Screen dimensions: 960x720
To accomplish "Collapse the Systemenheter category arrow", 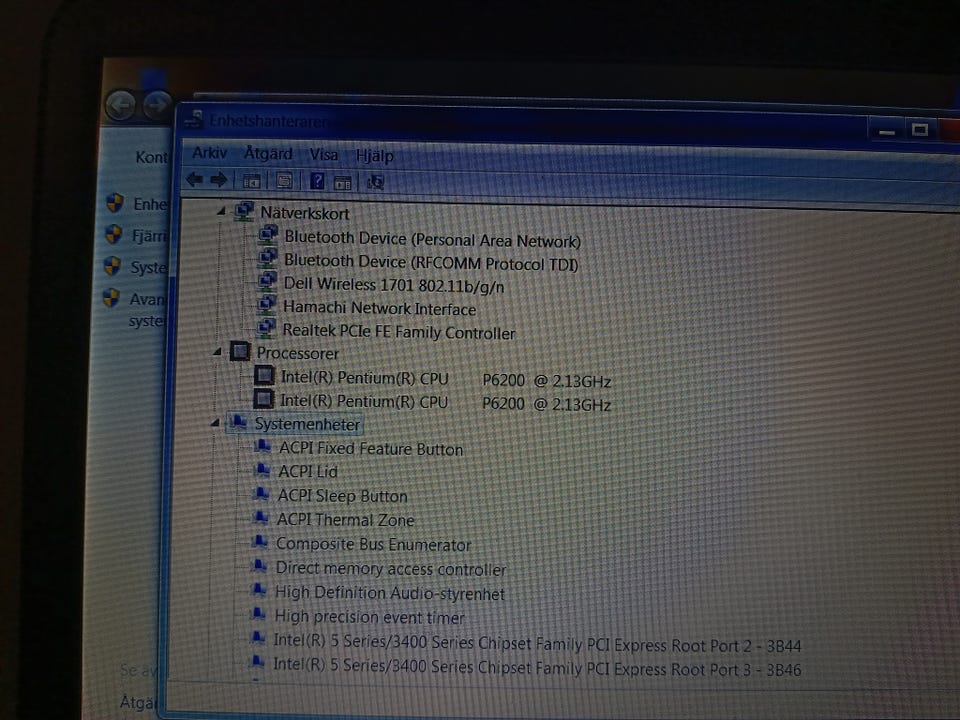I will click(215, 422).
